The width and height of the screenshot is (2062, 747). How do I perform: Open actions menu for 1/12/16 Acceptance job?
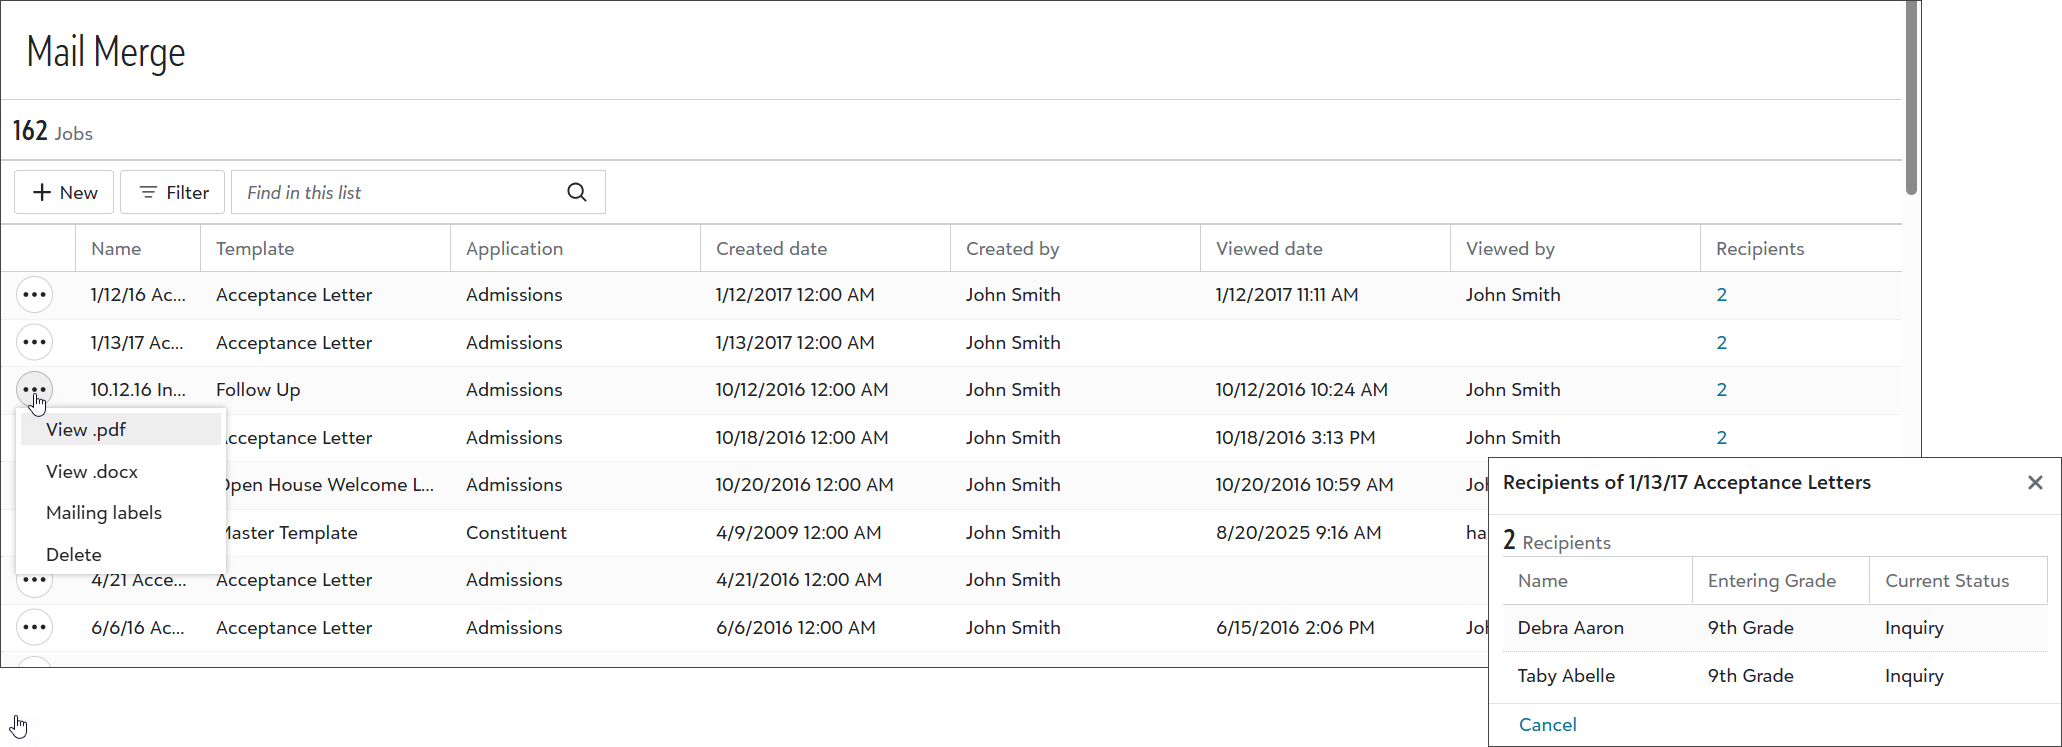click(x=35, y=295)
